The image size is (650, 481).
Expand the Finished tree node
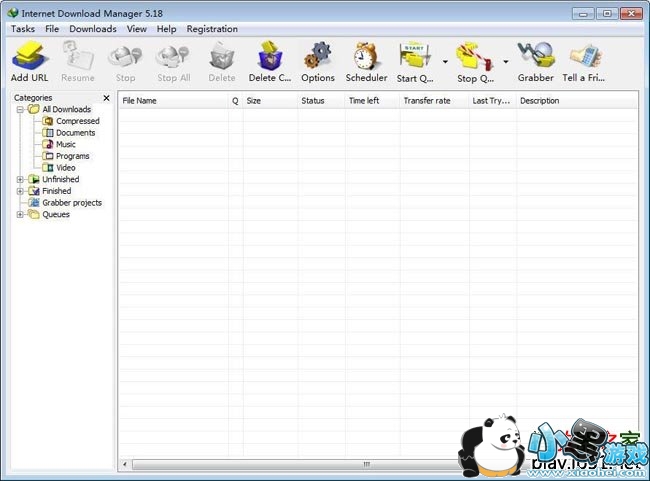tap(19, 191)
